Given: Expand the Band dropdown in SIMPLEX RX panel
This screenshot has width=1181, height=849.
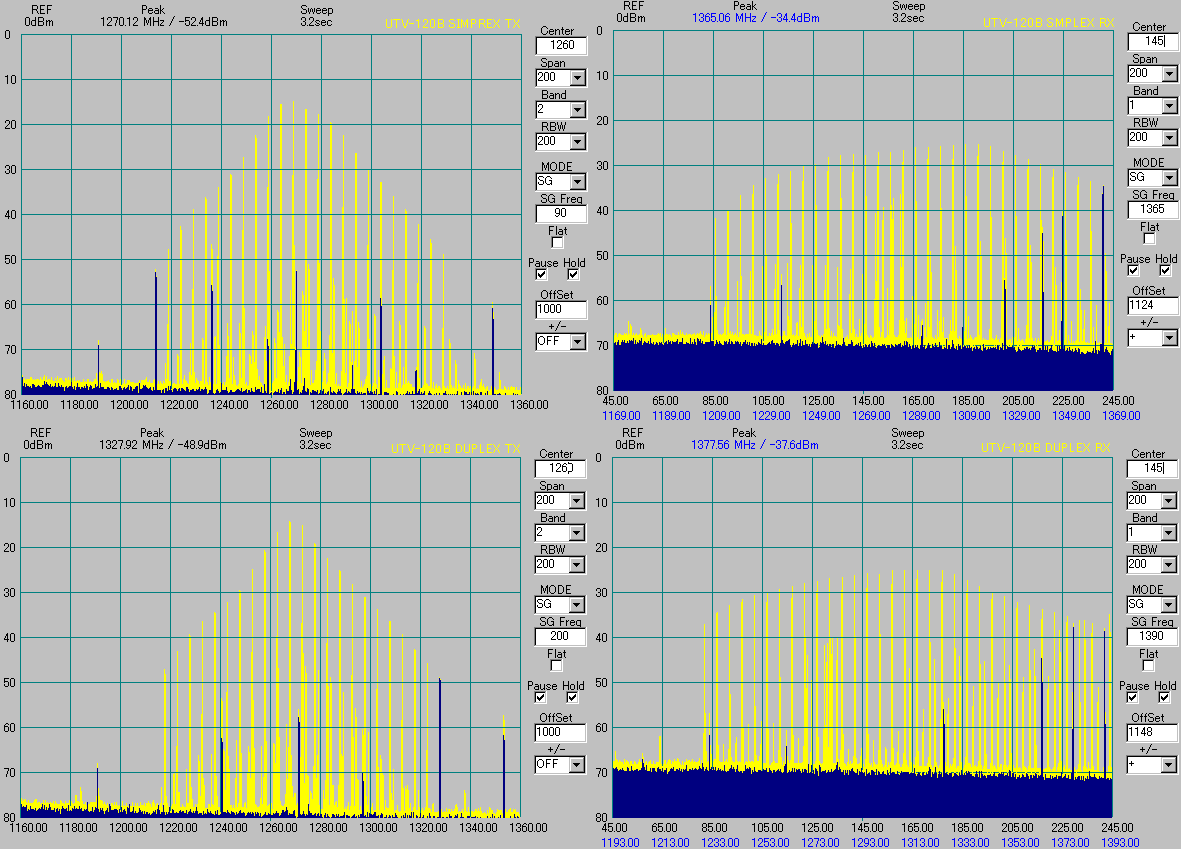Looking at the screenshot, I should click(x=1168, y=105).
